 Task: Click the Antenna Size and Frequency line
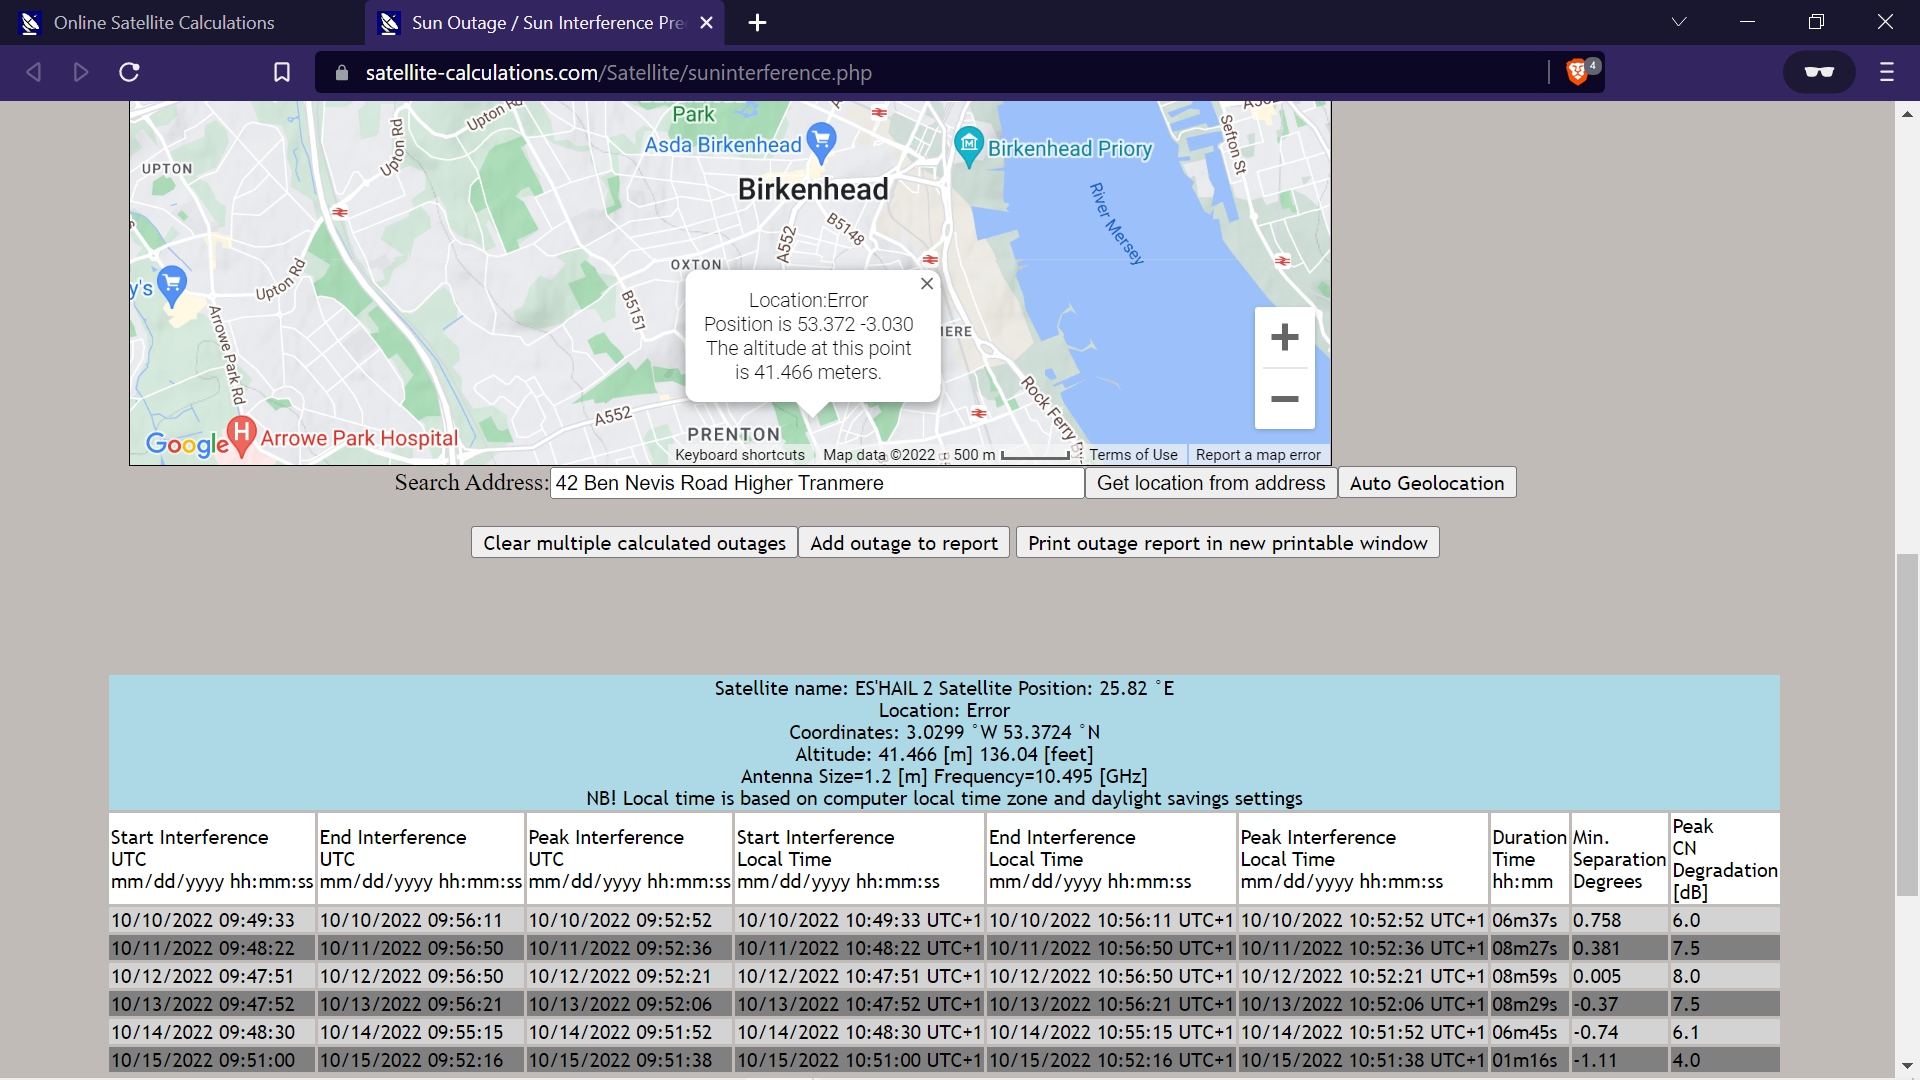point(944,776)
